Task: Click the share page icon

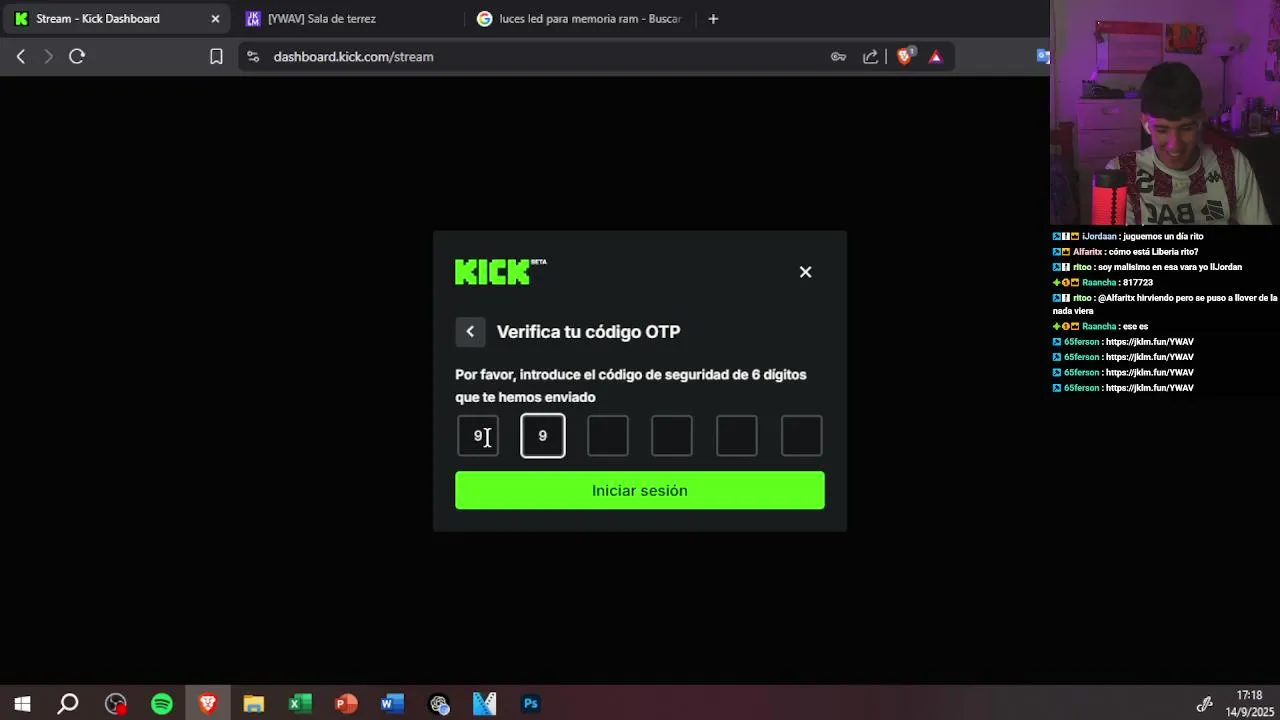Action: click(870, 57)
